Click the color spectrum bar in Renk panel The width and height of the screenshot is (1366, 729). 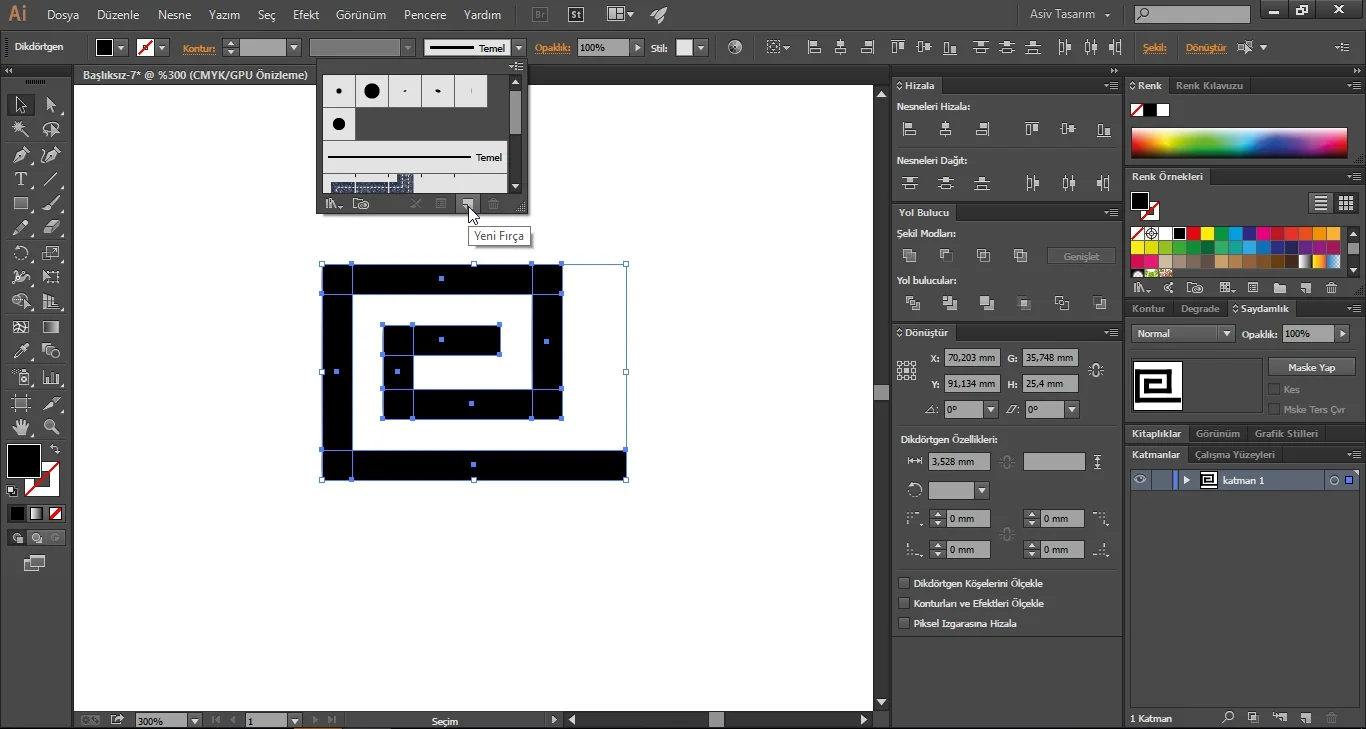(1239, 143)
